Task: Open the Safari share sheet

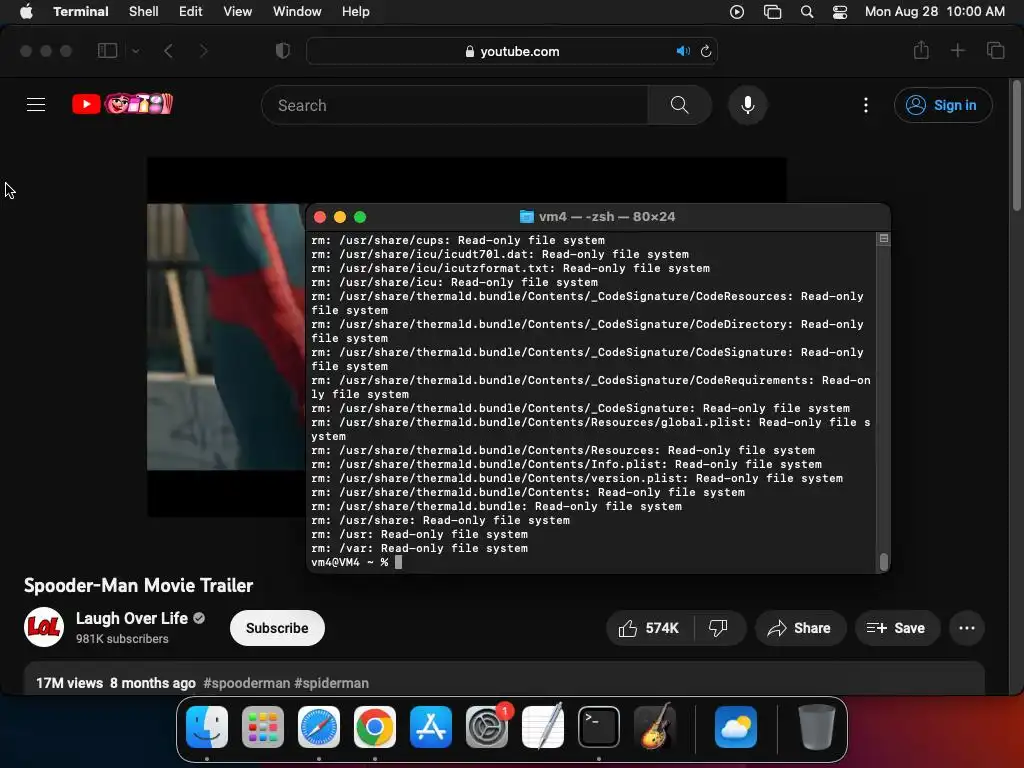Action: [x=921, y=50]
